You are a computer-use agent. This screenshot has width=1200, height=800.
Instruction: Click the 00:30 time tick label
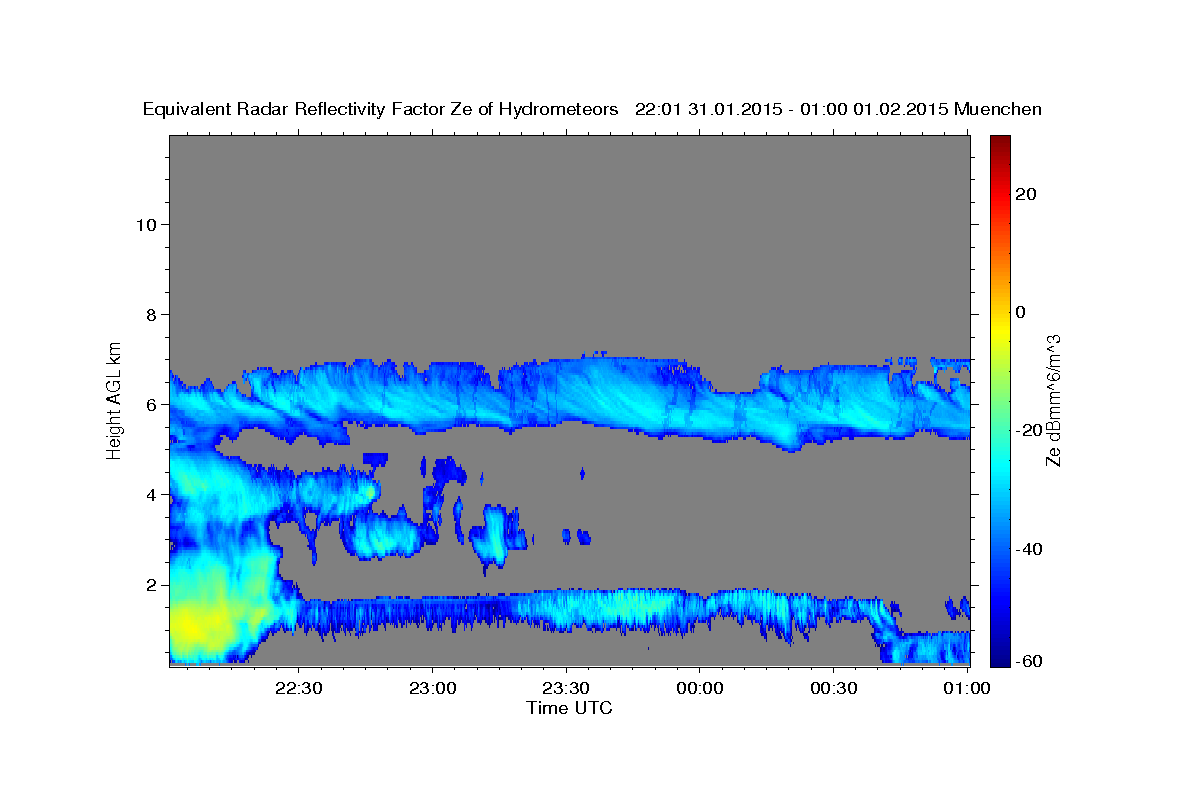click(x=832, y=688)
